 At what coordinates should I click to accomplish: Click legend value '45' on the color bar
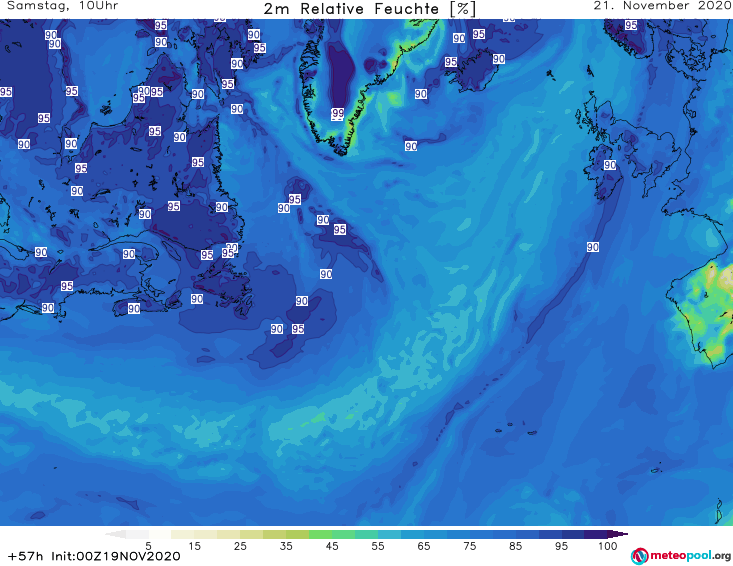(332, 546)
